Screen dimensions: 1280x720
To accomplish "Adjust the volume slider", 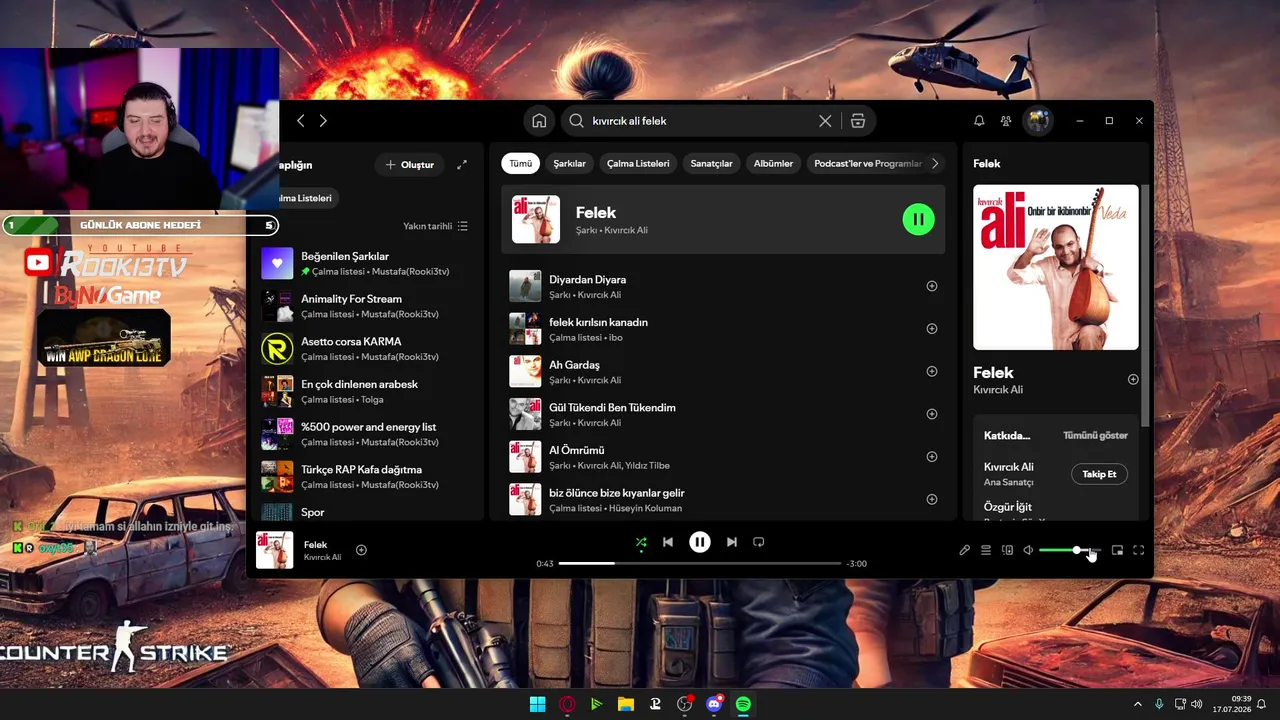I will 1069,550.
